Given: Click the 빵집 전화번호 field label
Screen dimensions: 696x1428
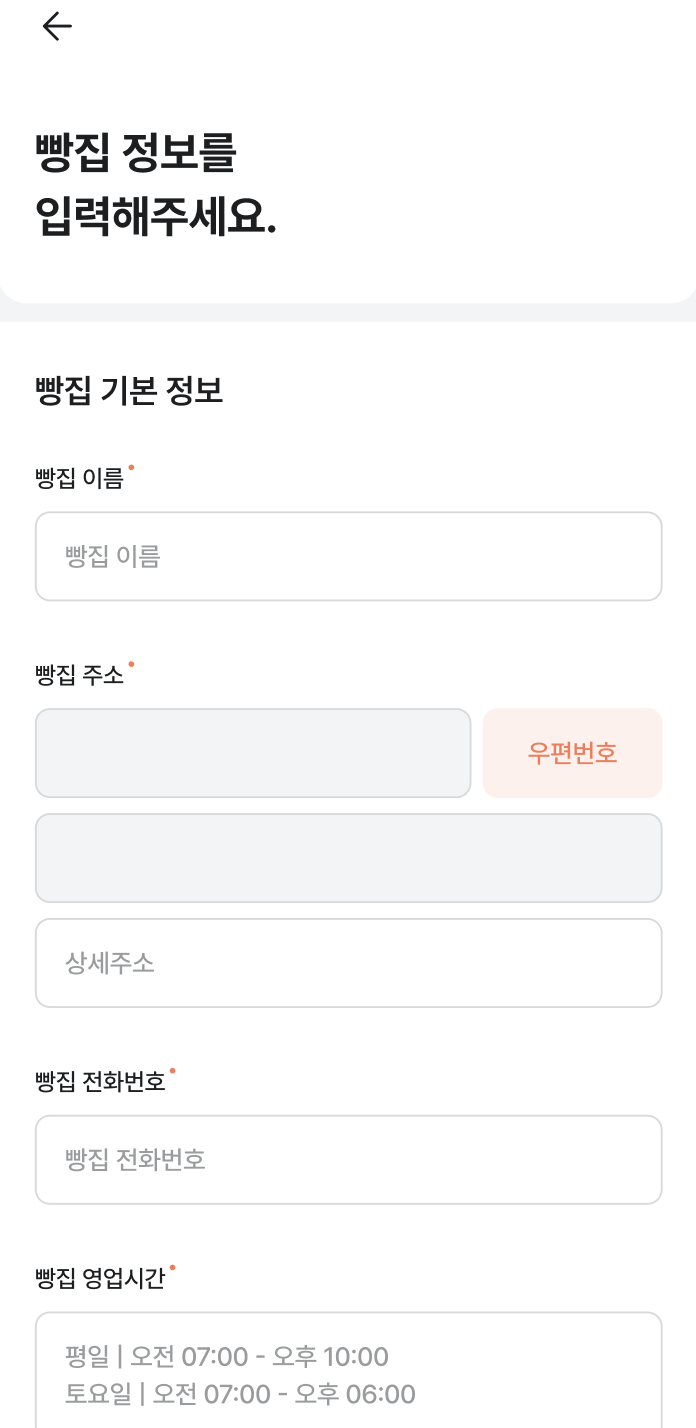Looking at the screenshot, I should coord(100,1083).
